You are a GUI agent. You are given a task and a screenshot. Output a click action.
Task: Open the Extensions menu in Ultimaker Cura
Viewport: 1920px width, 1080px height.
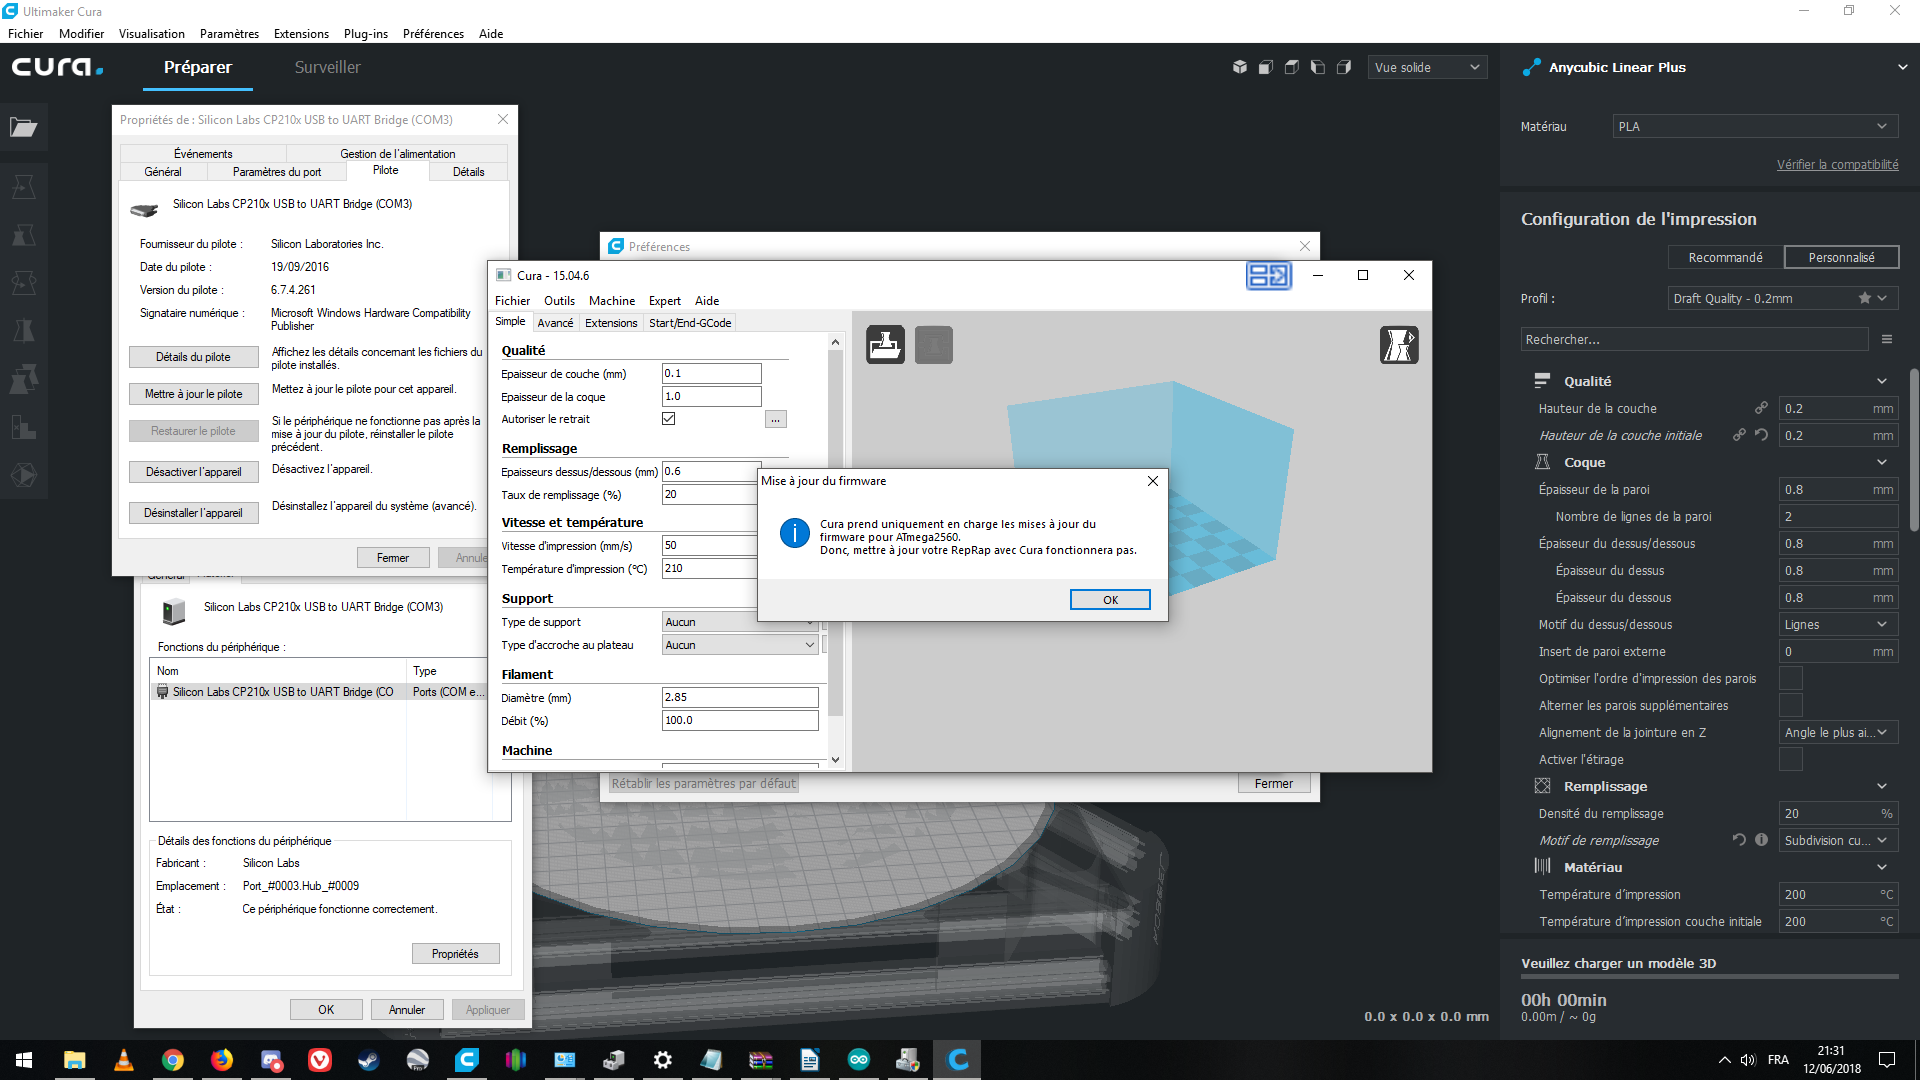(x=301, y=33)
